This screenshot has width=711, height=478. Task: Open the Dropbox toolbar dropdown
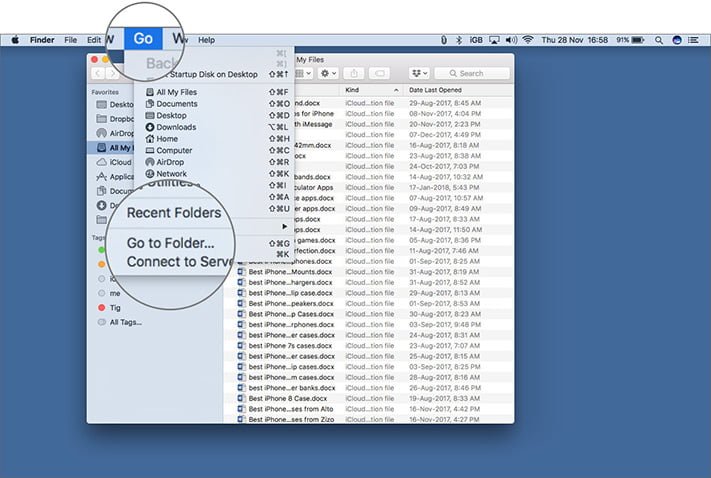tap(419, 73)
